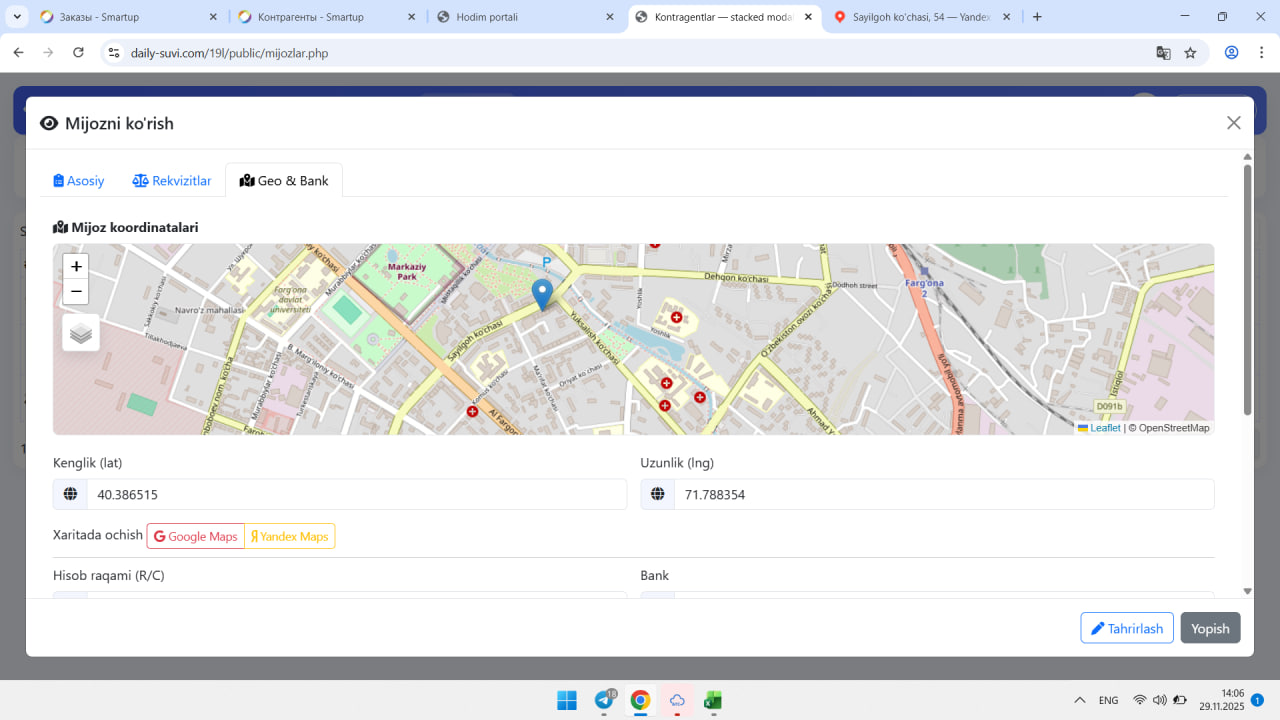
Task: Open the map layers control
Action: 81,333
